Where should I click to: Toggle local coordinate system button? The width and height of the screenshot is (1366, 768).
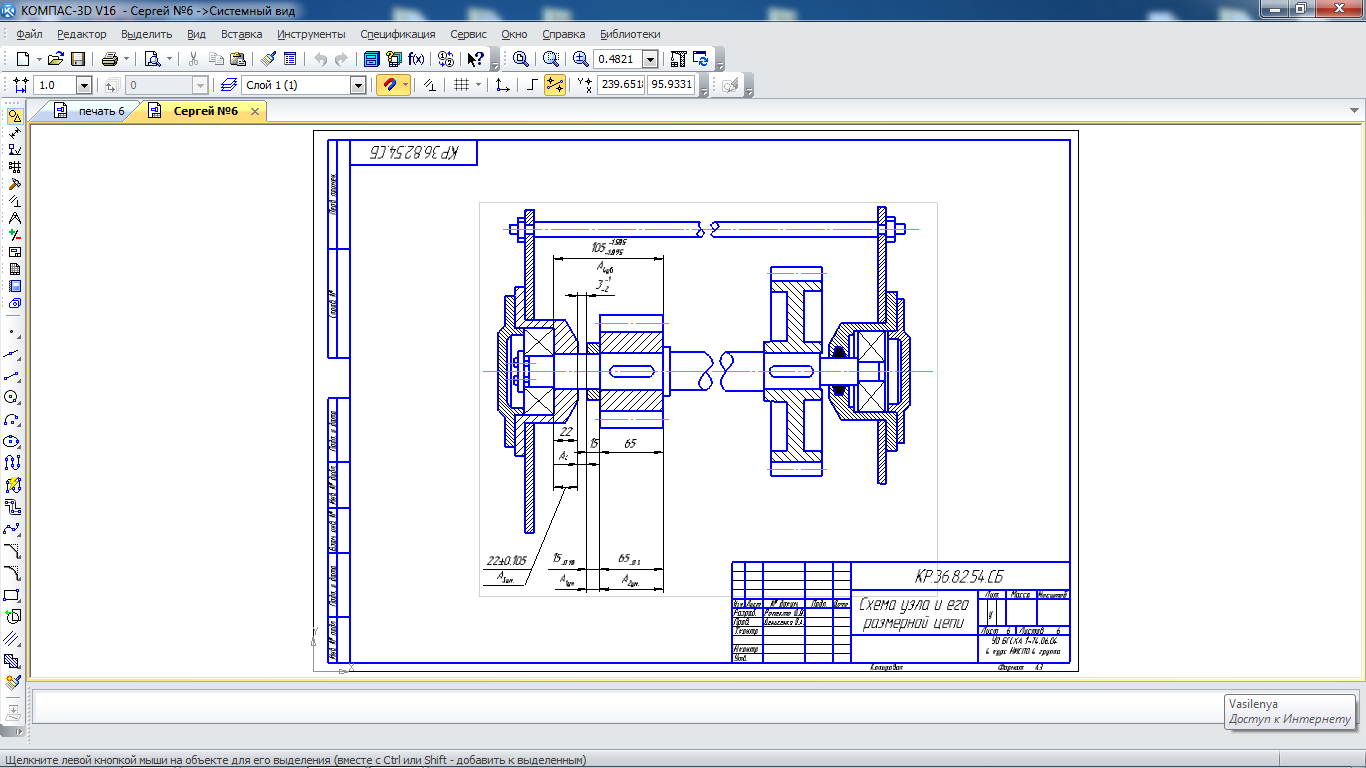pyautogui.click(x=502, y=85)
